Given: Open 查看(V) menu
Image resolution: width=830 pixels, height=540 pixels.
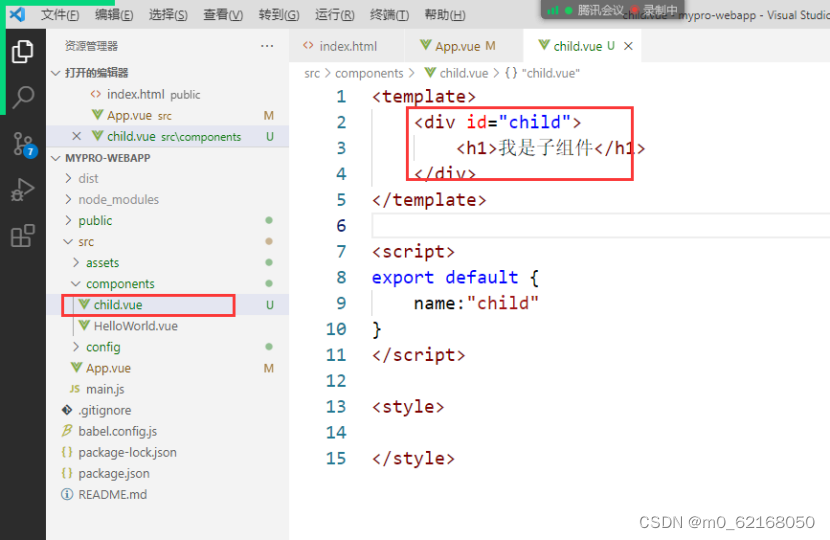Looking at the screenshot, I should (x=223, y=14).
